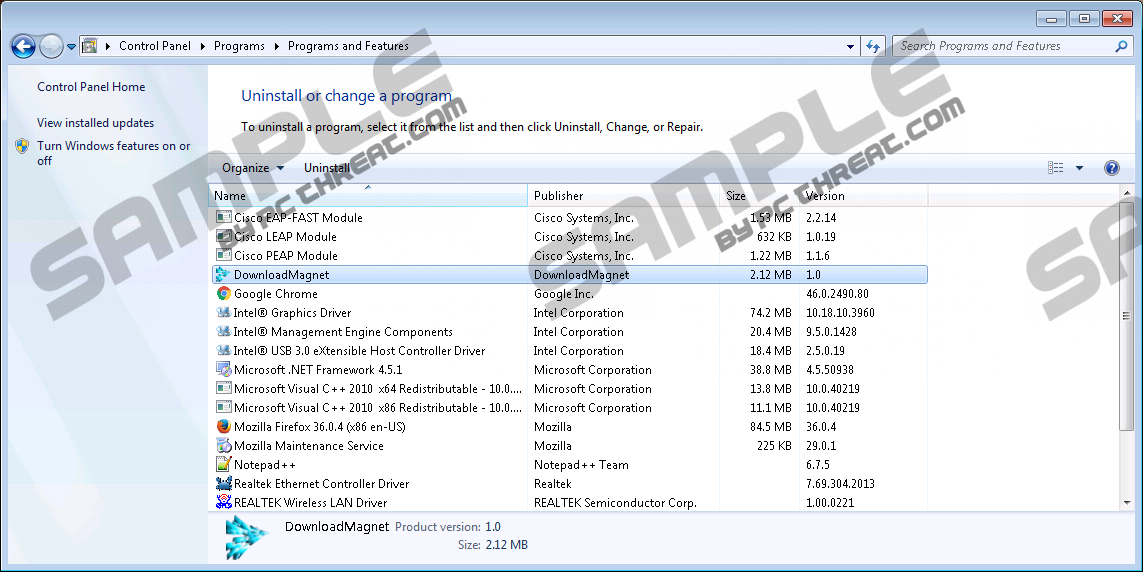Click Intel Graphics Driver icon
Image resolution: width=1143 pixels, height=572 pixels.
[x=224, y=313]
